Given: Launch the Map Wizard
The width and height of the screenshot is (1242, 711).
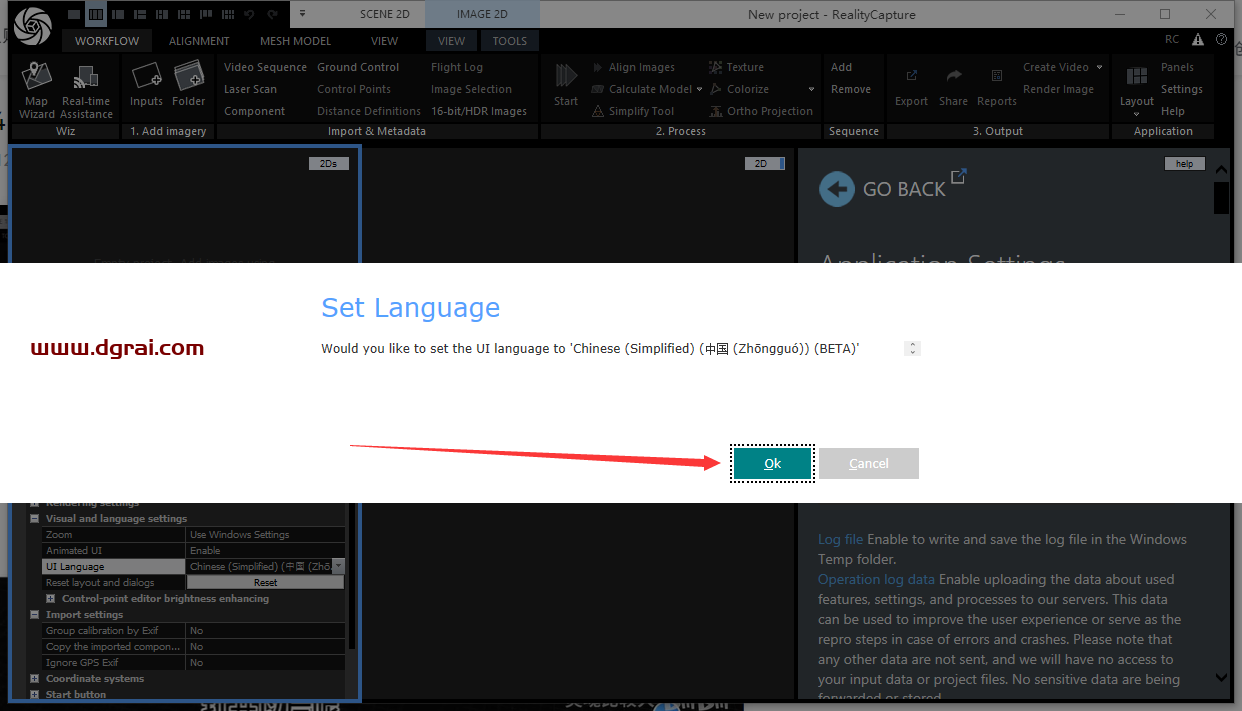Looking at the screenshot, I should pos(37,90).
